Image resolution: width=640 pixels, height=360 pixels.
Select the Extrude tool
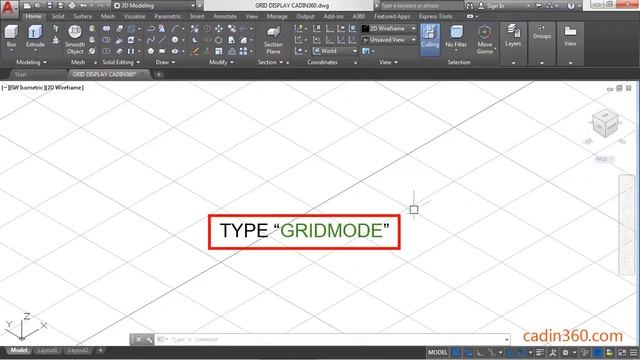[35, 37]
